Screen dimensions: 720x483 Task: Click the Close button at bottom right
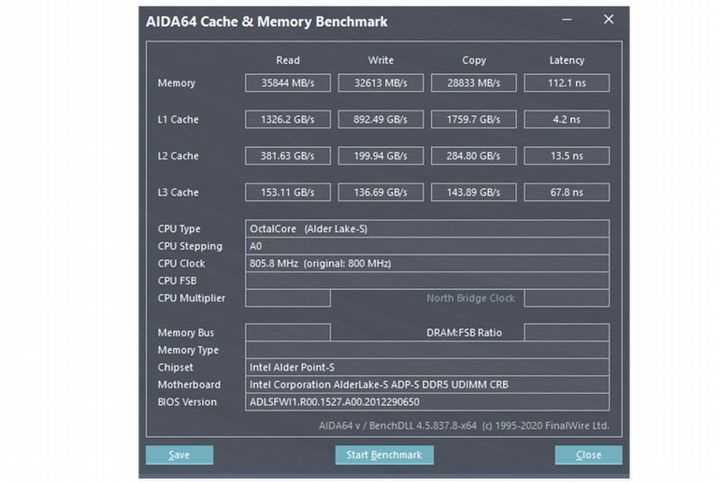(588, 455)
